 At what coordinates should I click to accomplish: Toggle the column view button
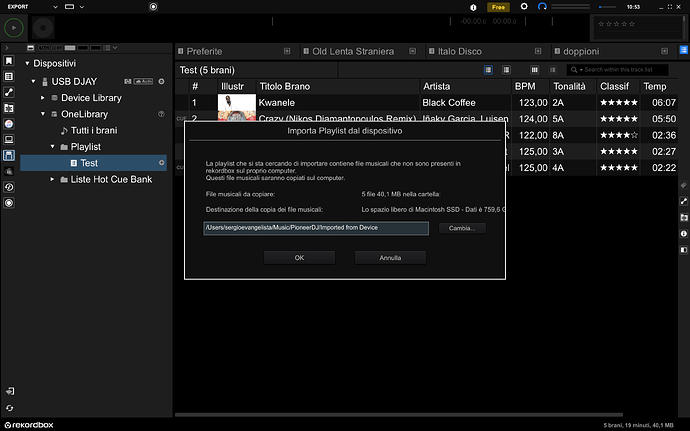coord(534,70)
